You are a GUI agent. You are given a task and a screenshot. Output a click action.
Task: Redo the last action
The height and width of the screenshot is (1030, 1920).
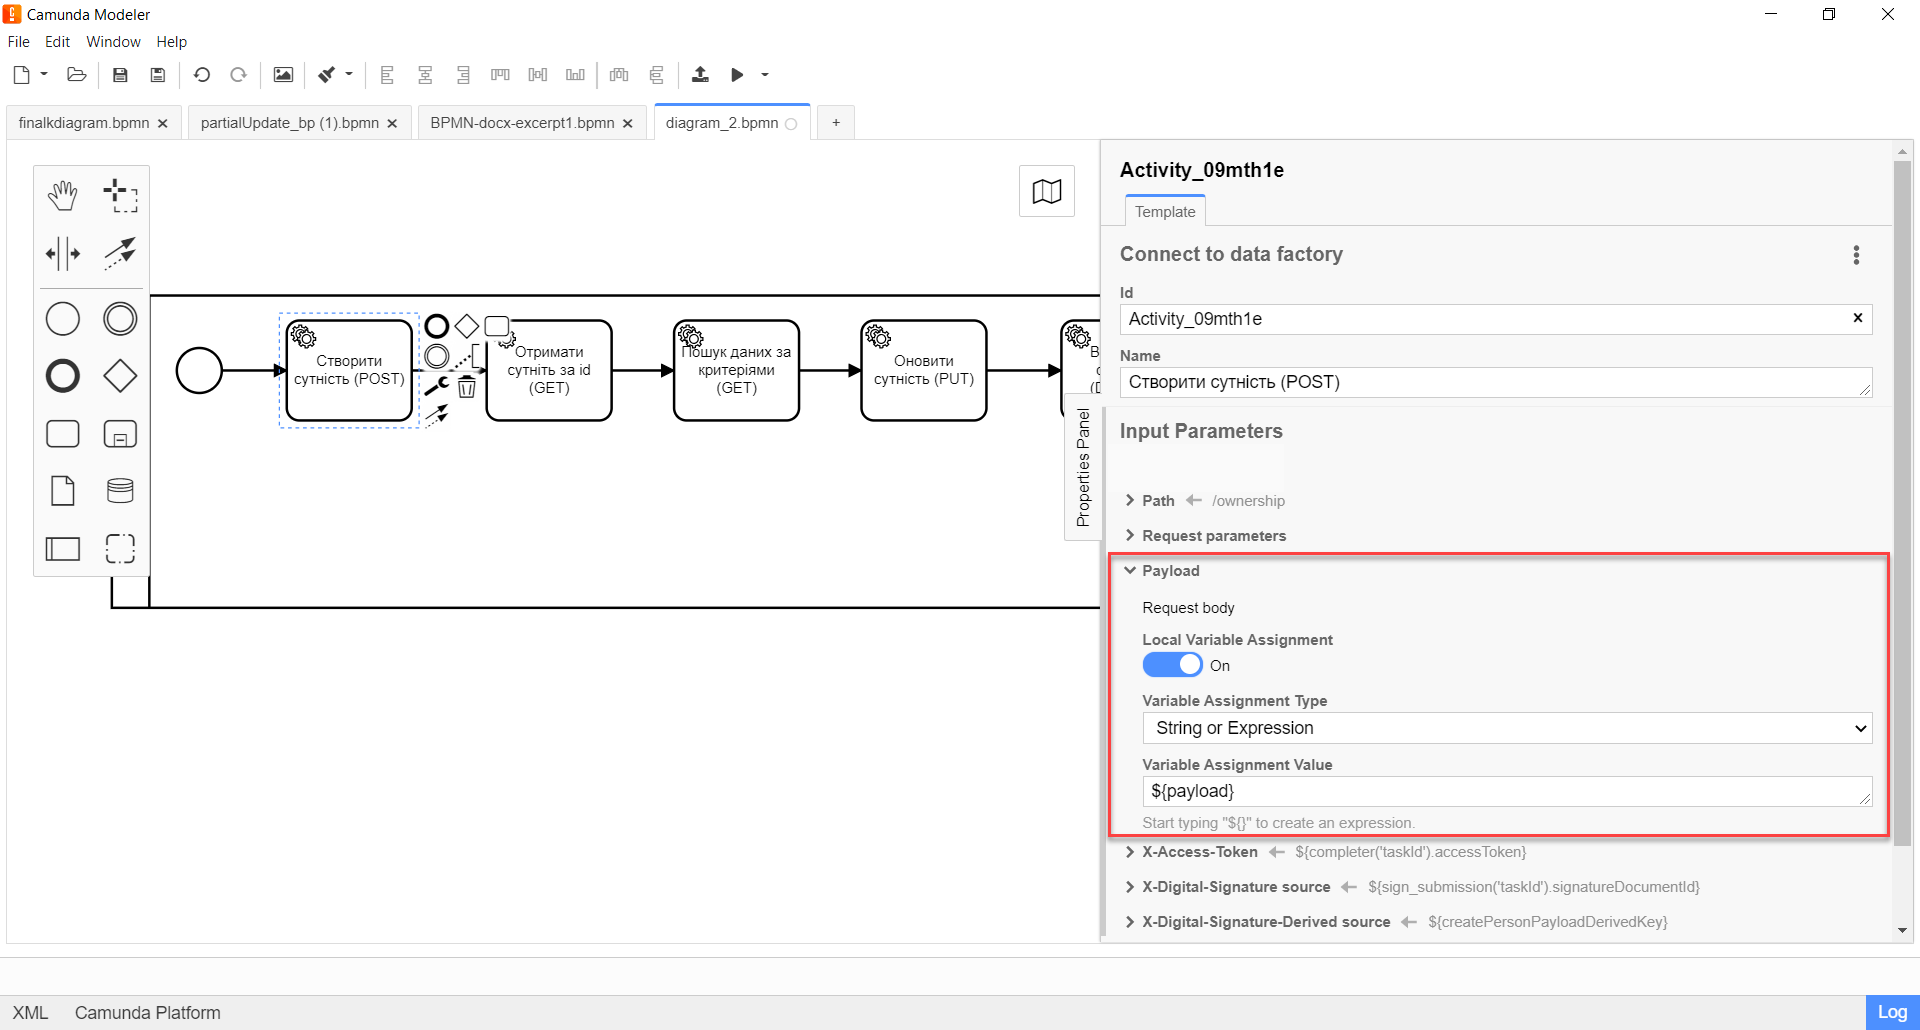pos(238,75)
